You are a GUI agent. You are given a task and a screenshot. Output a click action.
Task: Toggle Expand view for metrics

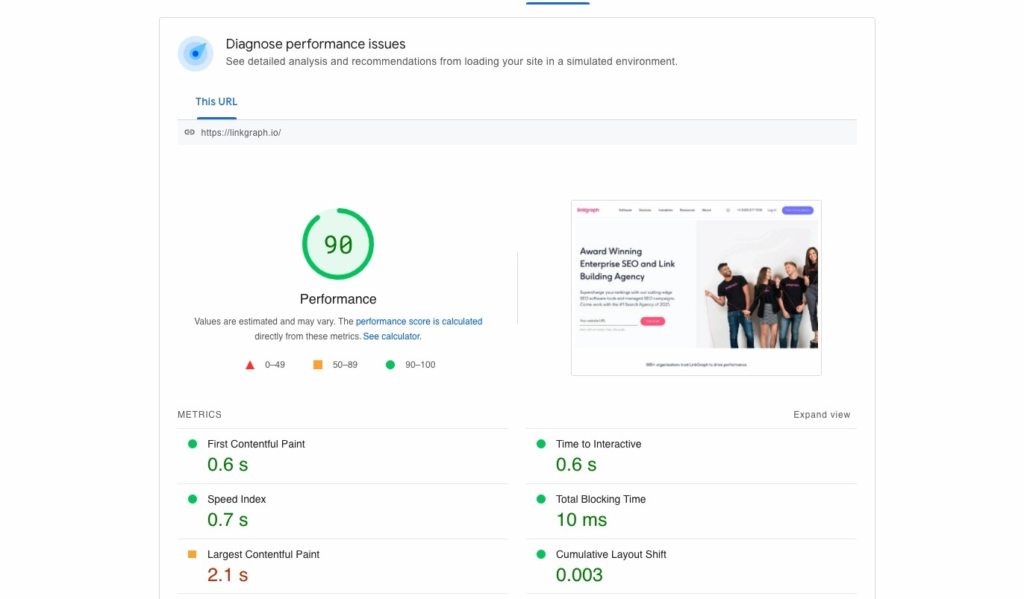822,415
